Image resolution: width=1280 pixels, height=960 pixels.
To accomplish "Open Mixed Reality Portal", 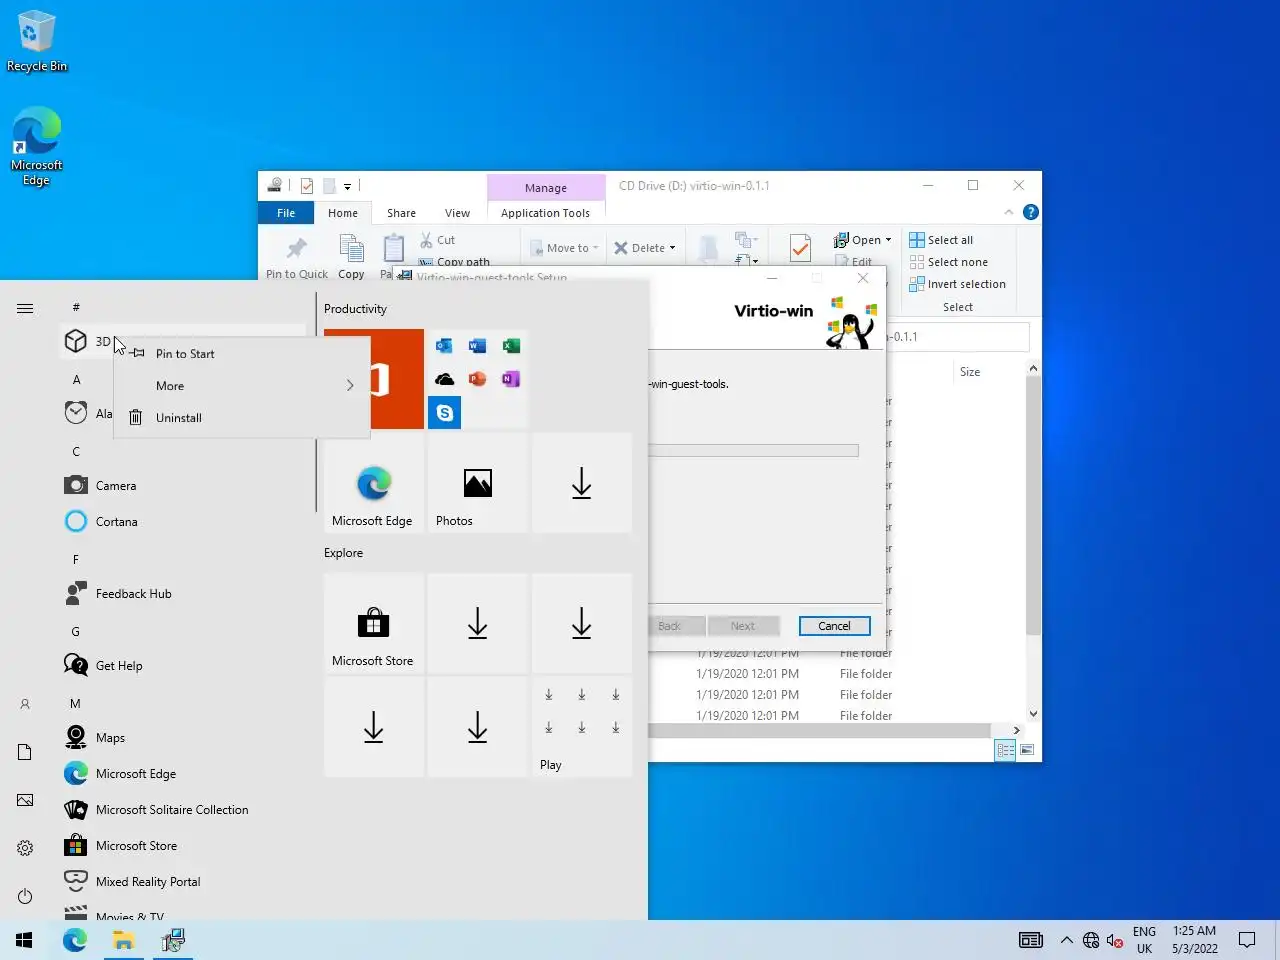I will [185, 882].
